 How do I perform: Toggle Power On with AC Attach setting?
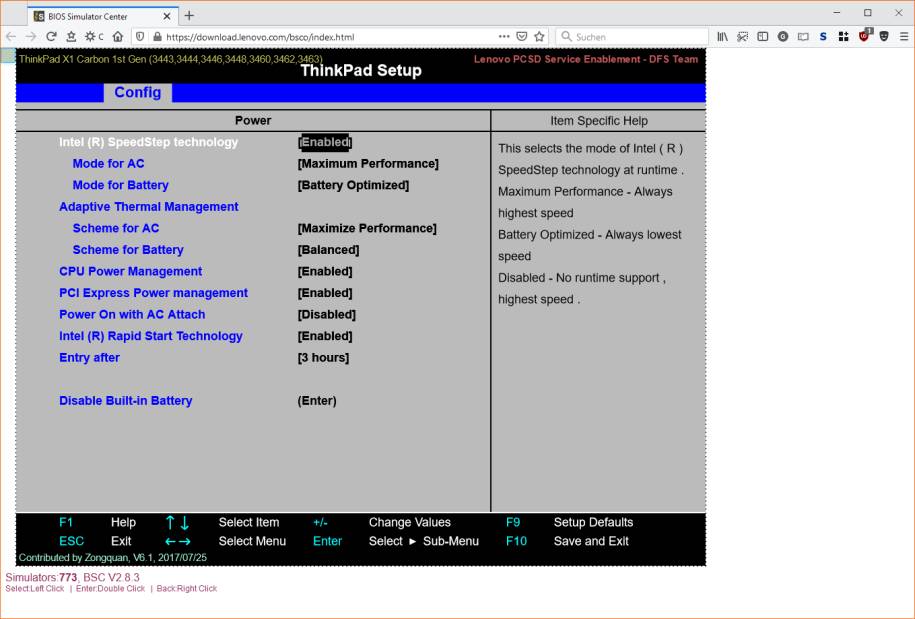[324, 314]
